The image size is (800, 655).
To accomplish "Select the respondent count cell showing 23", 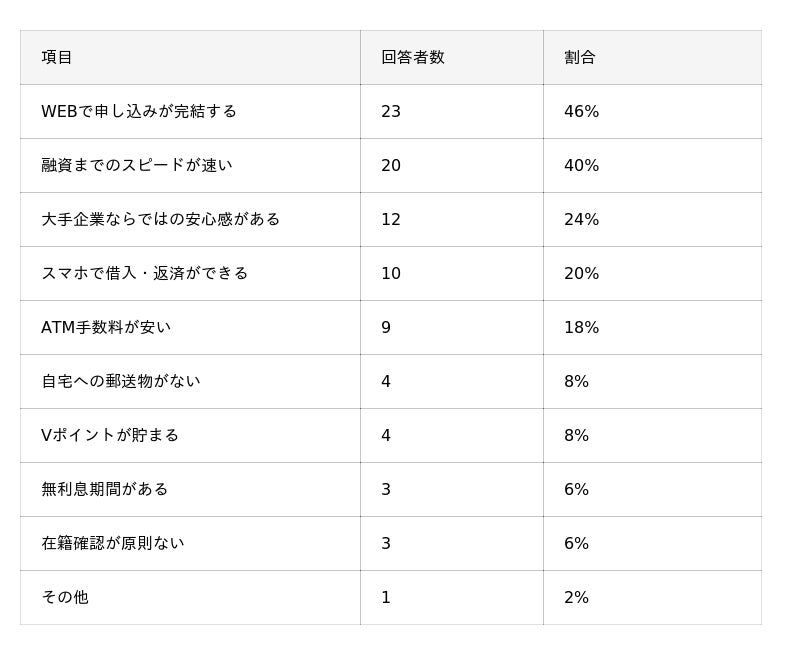I will (x=391, y=111).
